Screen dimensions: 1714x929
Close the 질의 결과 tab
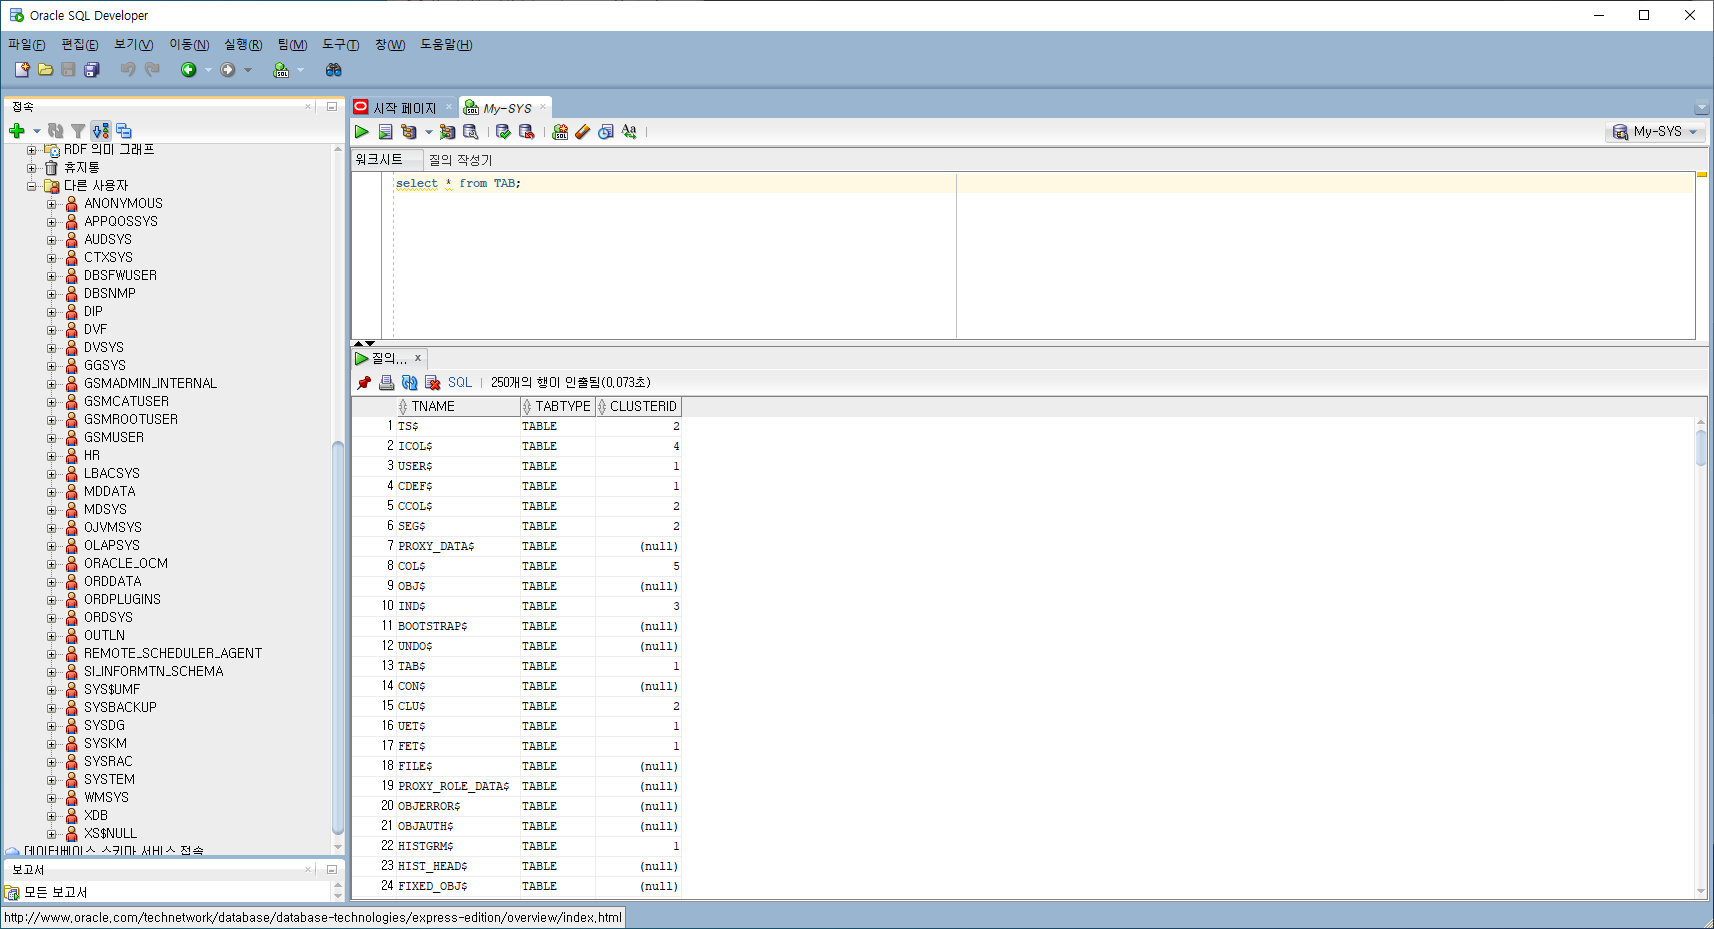(418, 358)
